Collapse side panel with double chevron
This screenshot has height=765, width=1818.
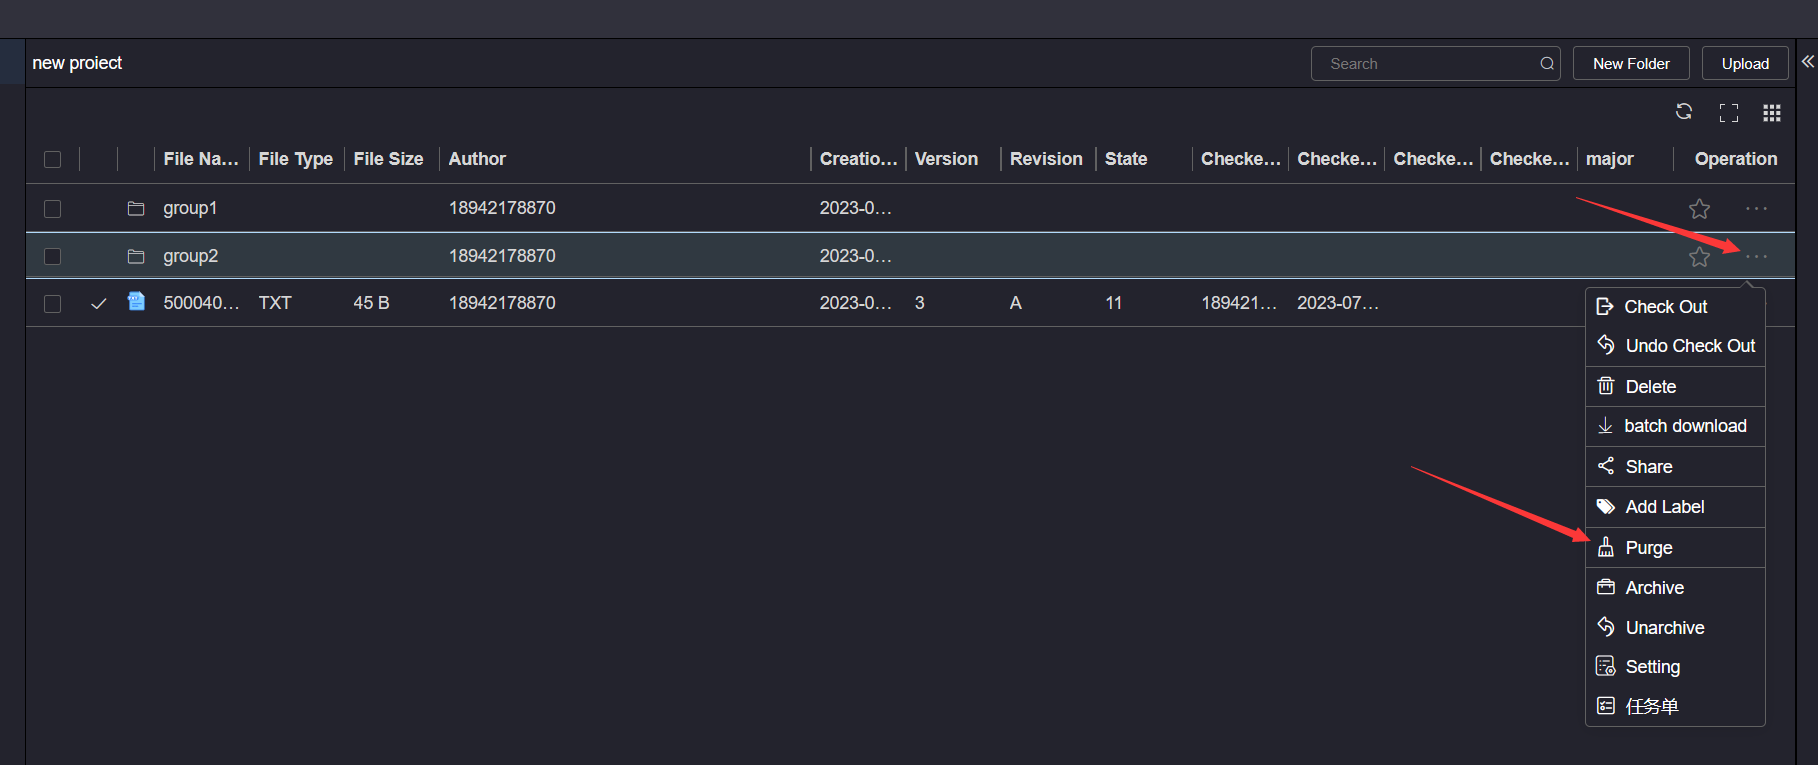click(x=1808, y=62)
